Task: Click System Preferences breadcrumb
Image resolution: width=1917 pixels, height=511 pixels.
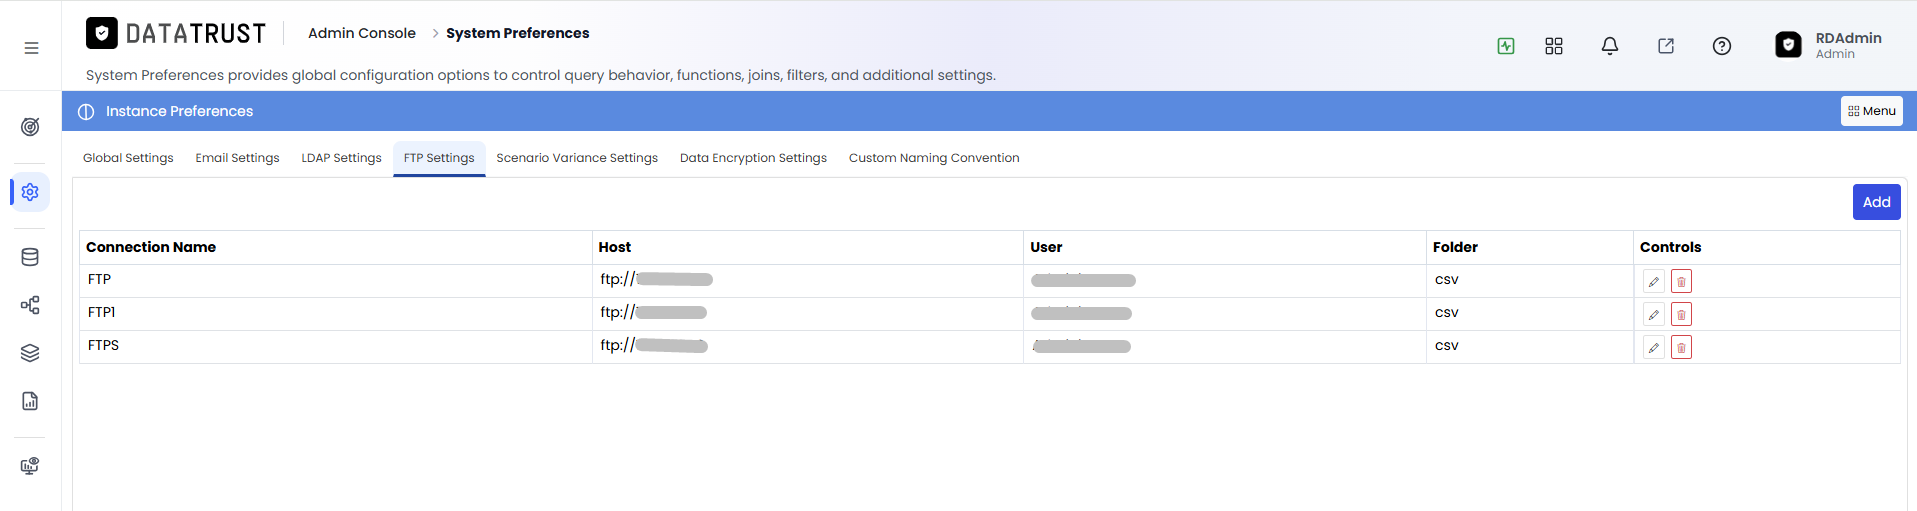Action: 517,33
